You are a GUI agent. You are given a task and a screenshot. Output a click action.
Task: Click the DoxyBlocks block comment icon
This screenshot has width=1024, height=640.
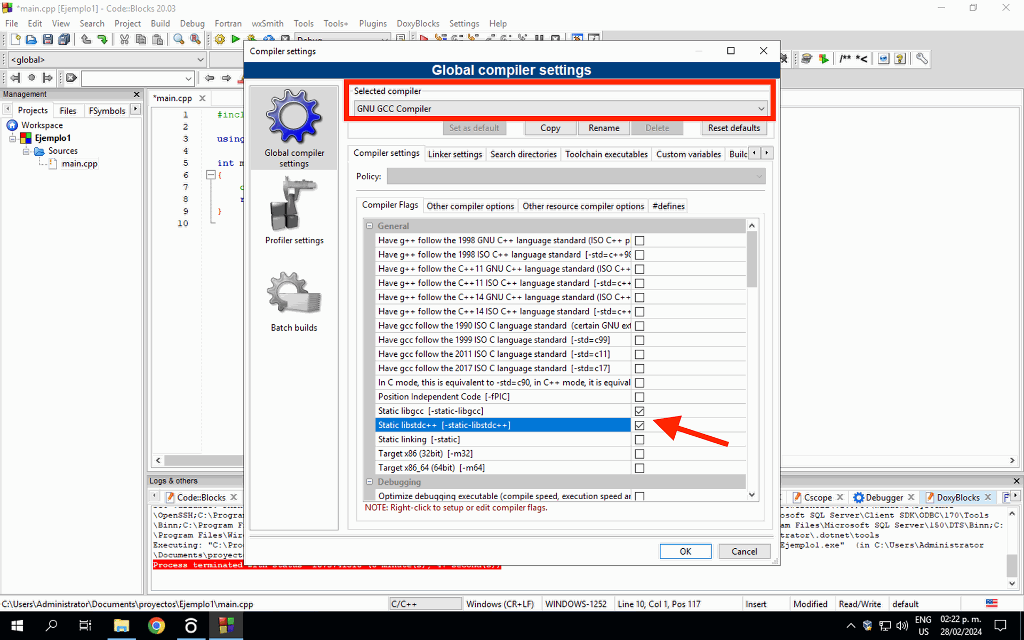(845, 59)
